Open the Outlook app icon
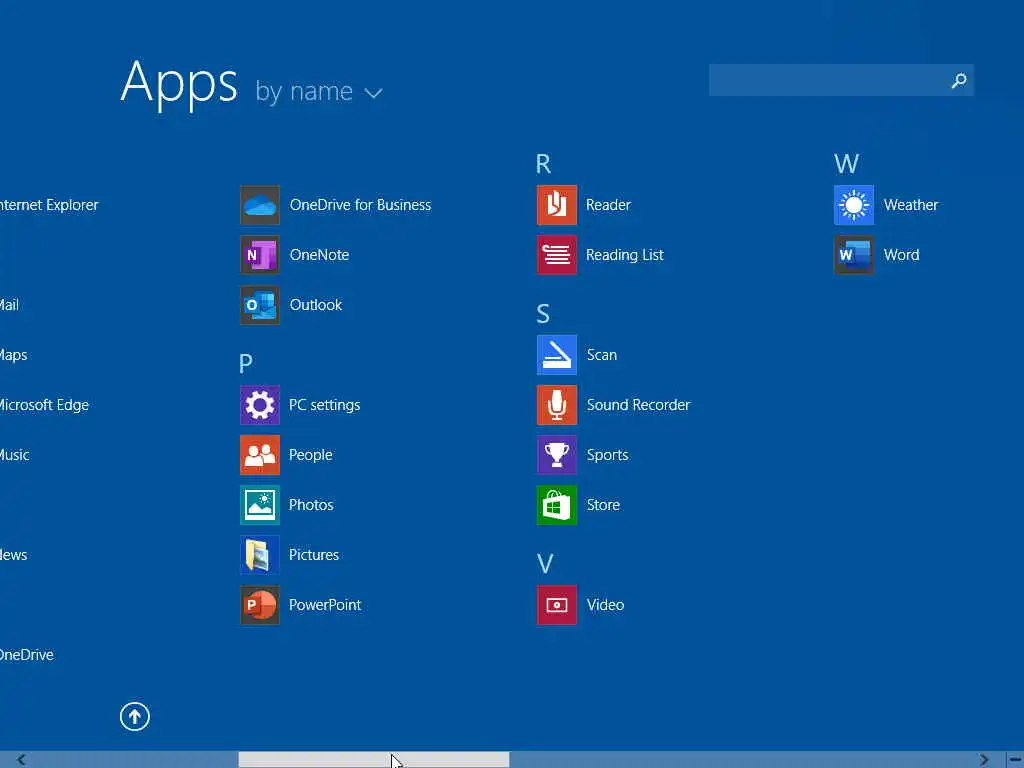Image resolution: width=1024 pixels, height=768 pixels. point(260,305)
